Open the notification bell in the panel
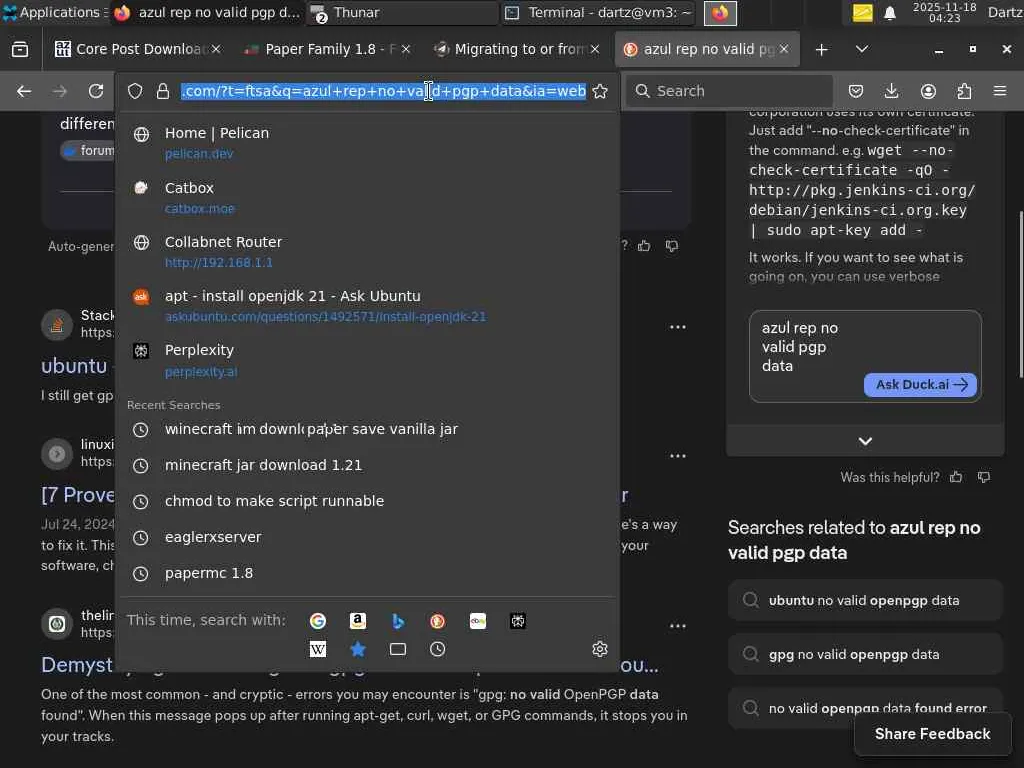The width and height of the screenshot is (1024, 768). (889, 13)
